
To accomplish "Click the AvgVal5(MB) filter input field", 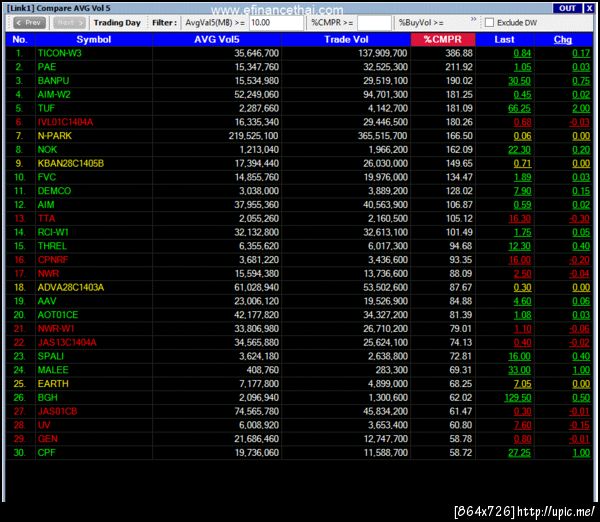I will pyautogui.click(x=276, y=23).
